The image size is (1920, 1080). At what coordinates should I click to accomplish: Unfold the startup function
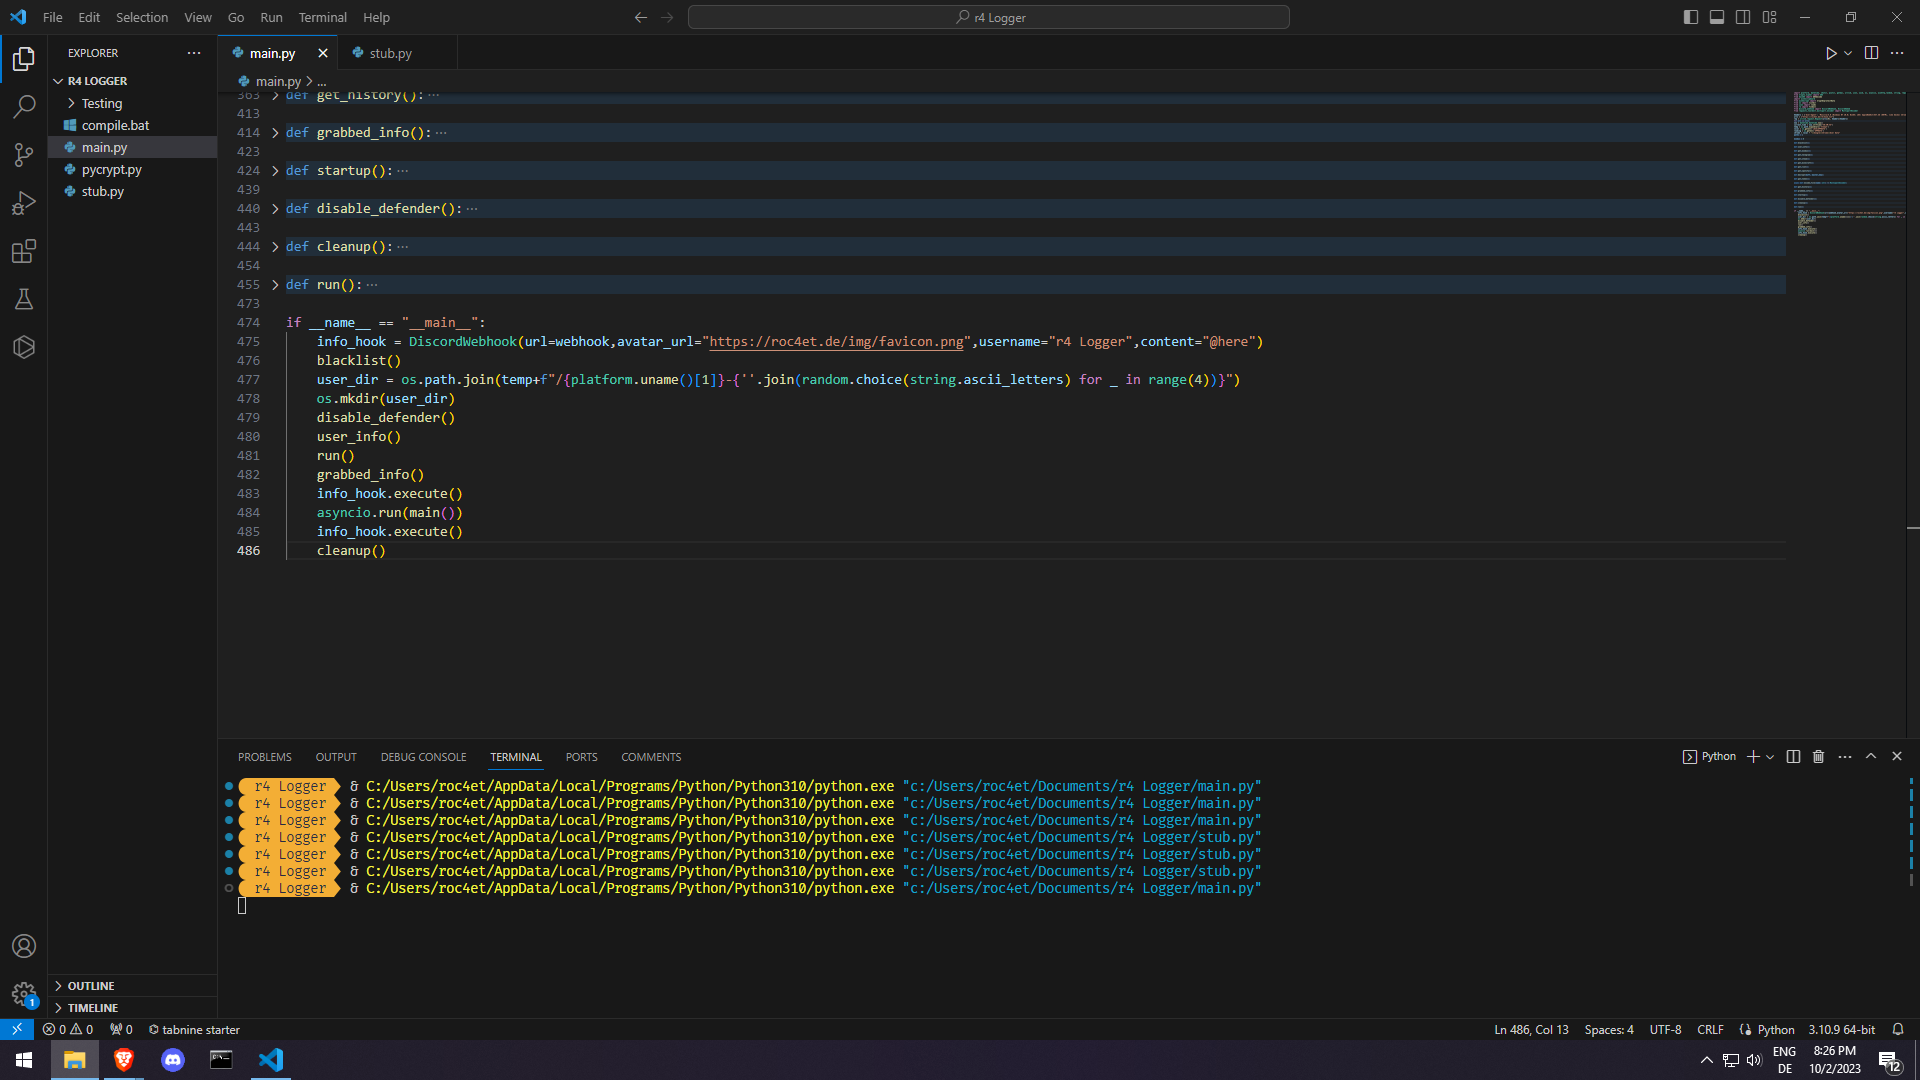coord(275,170)
